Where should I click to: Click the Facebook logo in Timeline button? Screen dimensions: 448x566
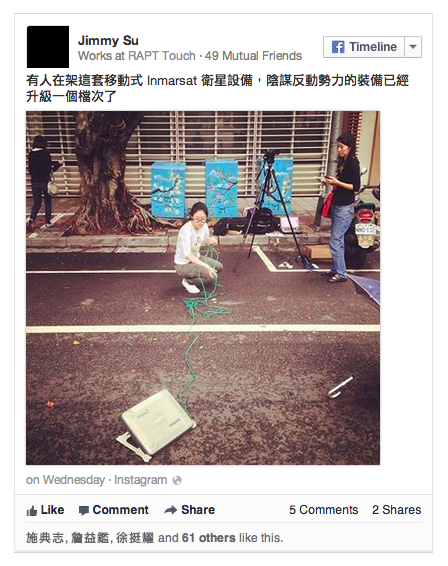click(338, 47)
